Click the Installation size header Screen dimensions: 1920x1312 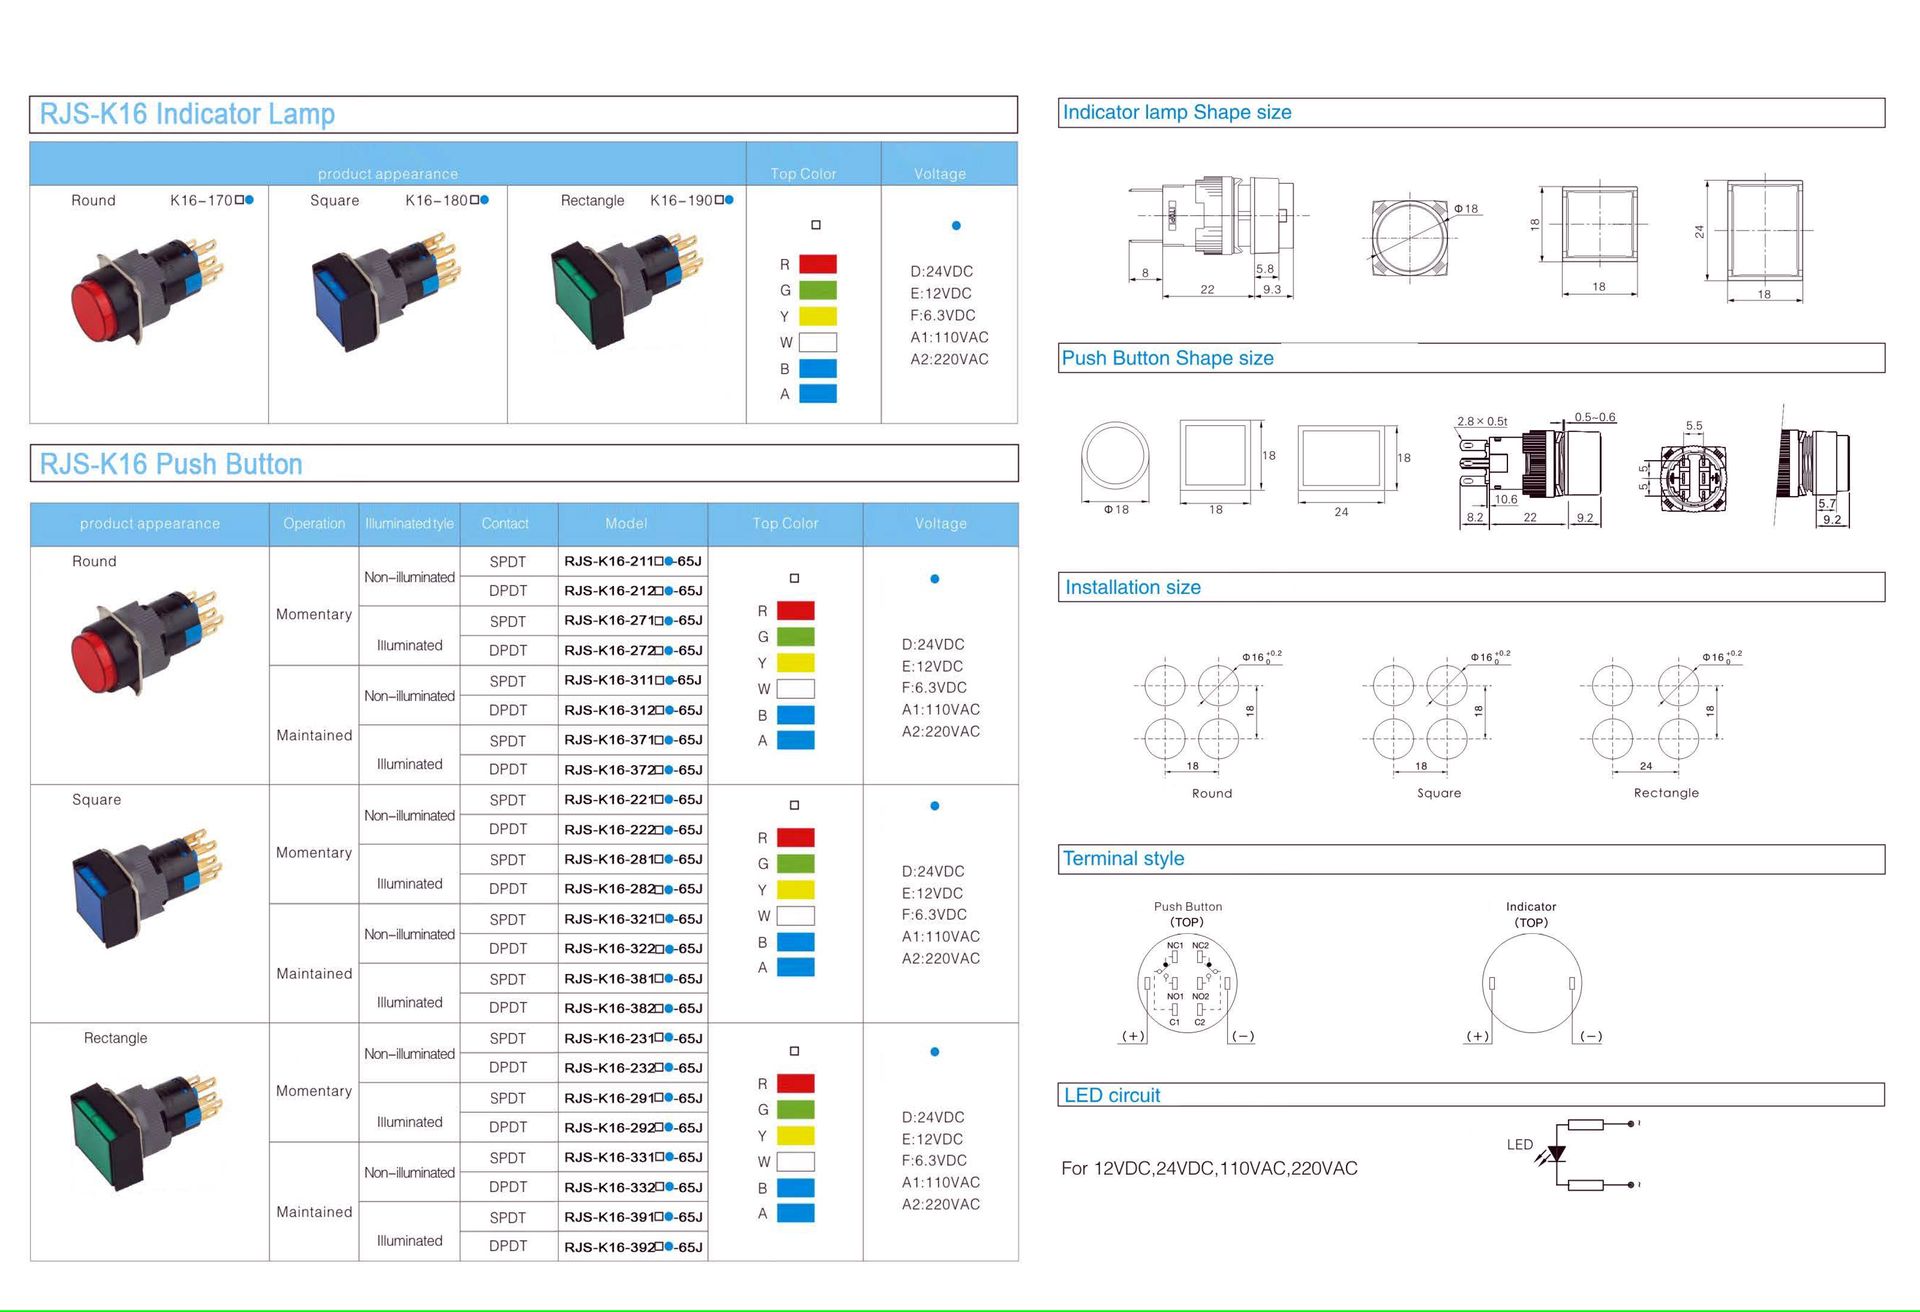tap(1133, 587)
